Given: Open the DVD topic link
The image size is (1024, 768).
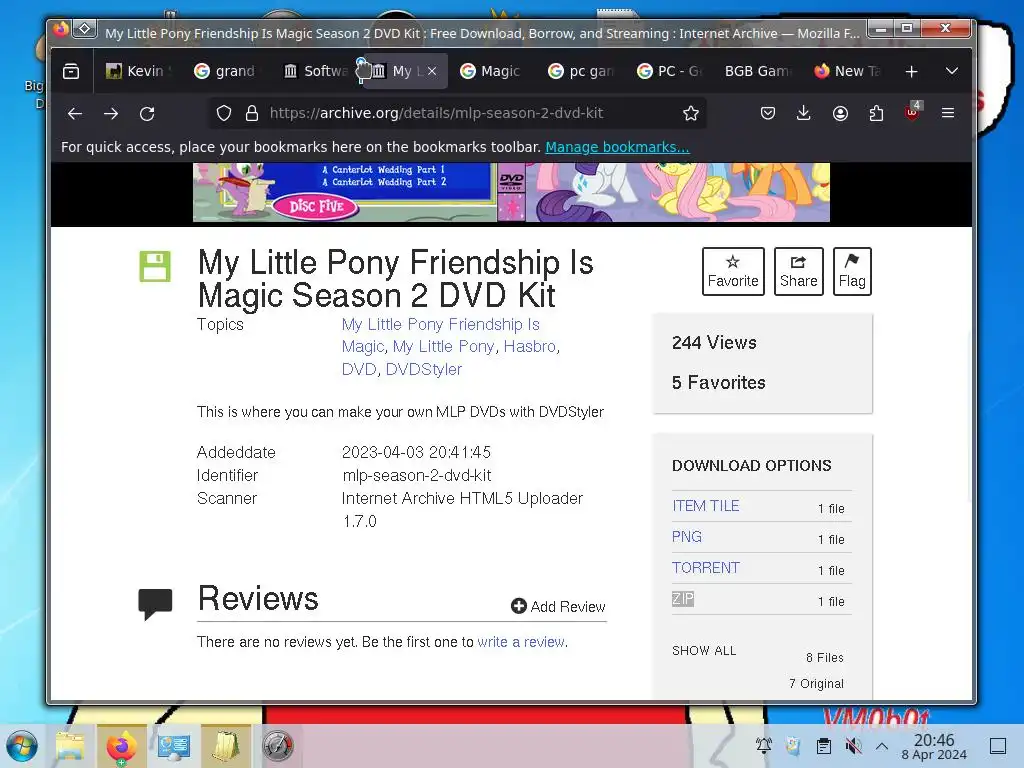Looking at the screenshot, I should tap(359, 369).
